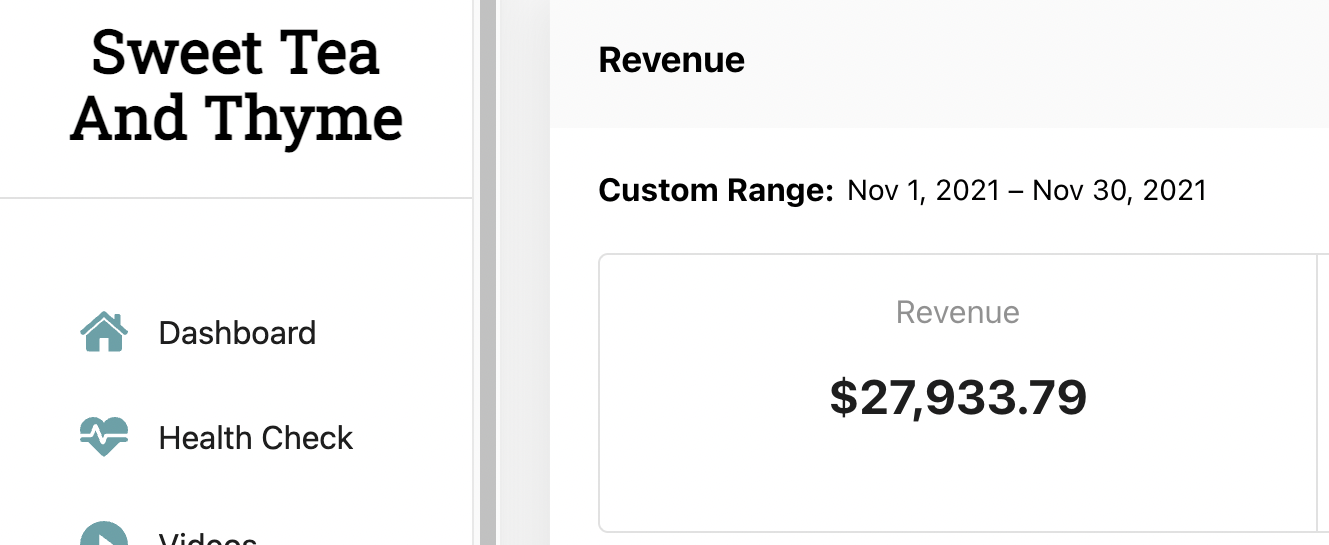The height and width of the screenshot is (545, 1329).
Task: Click the Custom Range label
Action: 716,190
